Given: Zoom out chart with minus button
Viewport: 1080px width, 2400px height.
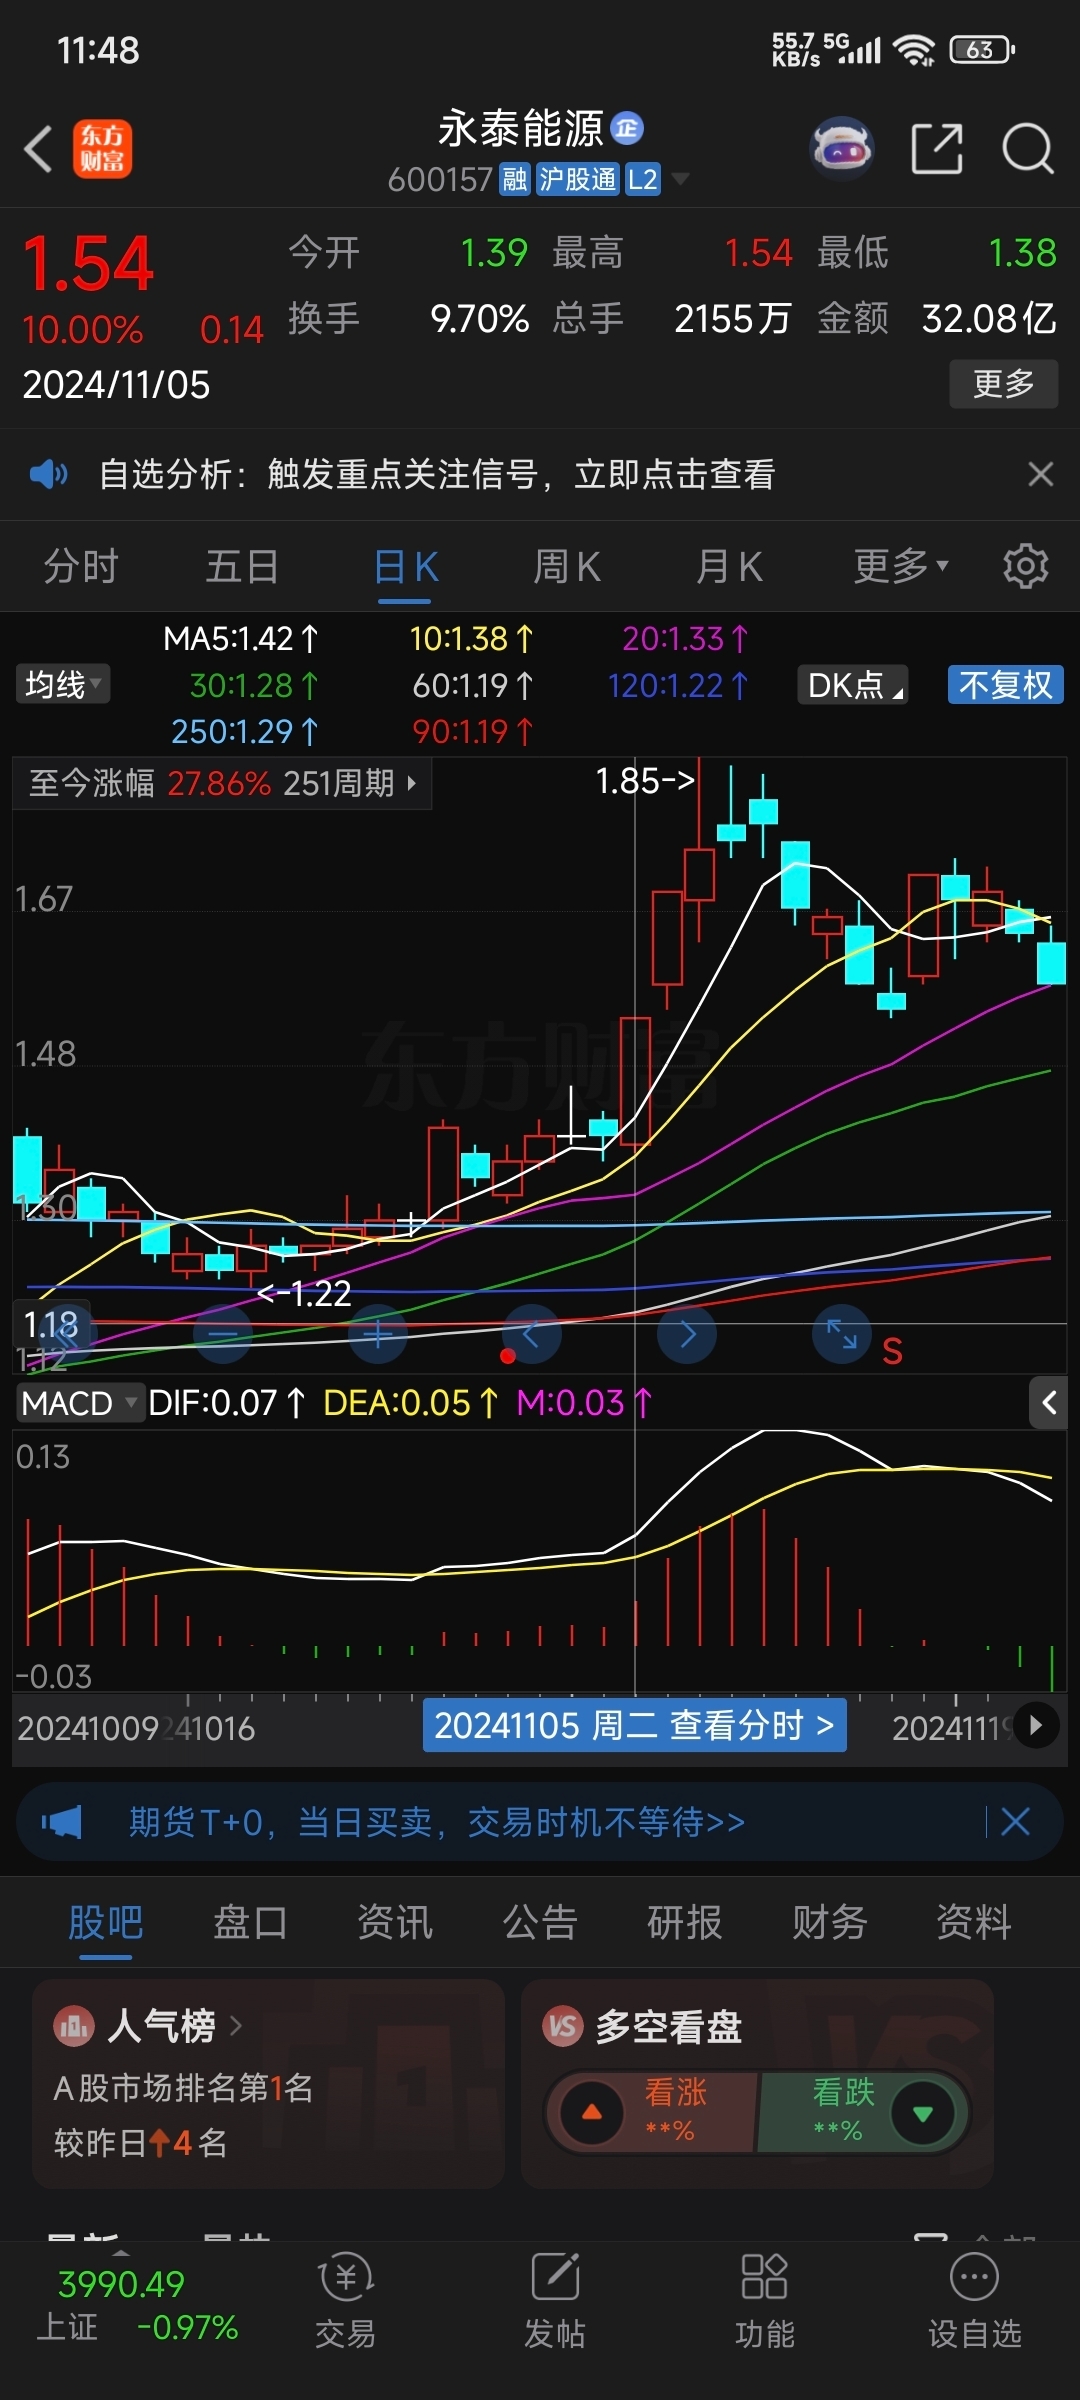Looking at the screenshot, I should tap(222, 1334).
